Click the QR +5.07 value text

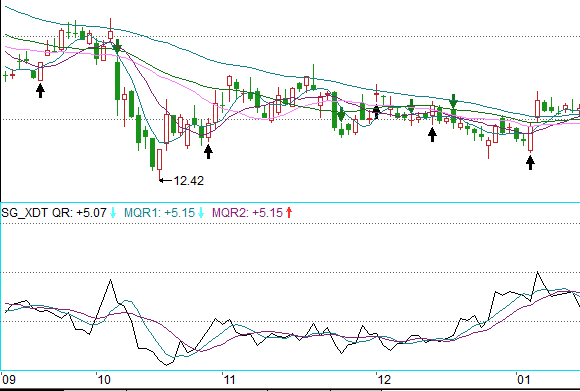(x=80, y=213)
